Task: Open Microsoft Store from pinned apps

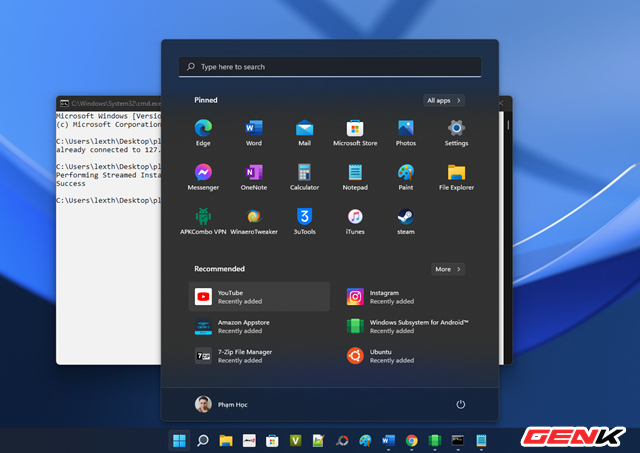Action: coord(355,133)
